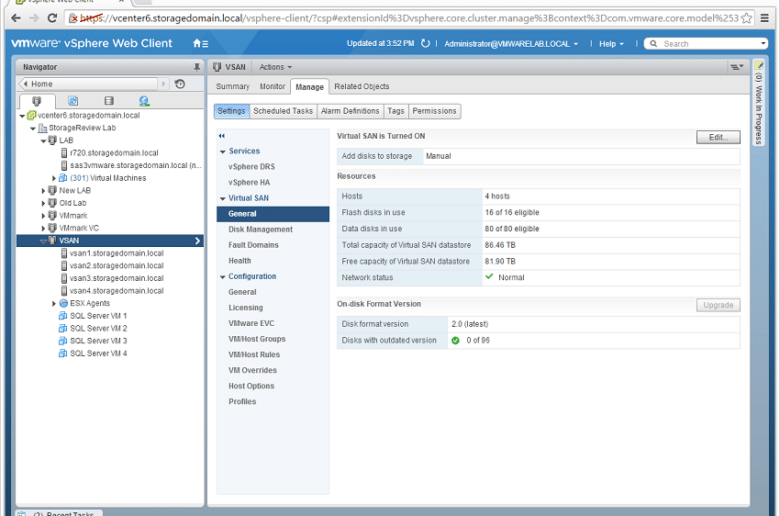The image size is (780, 516).
Task: Click the browser back arrow
Action: [15, 18]
